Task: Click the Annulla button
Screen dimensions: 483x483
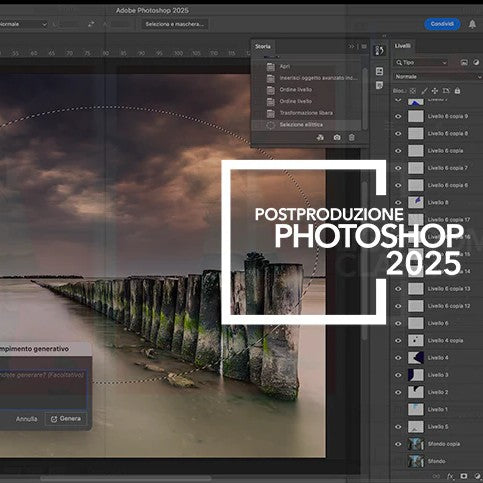Action: [26, 419]
